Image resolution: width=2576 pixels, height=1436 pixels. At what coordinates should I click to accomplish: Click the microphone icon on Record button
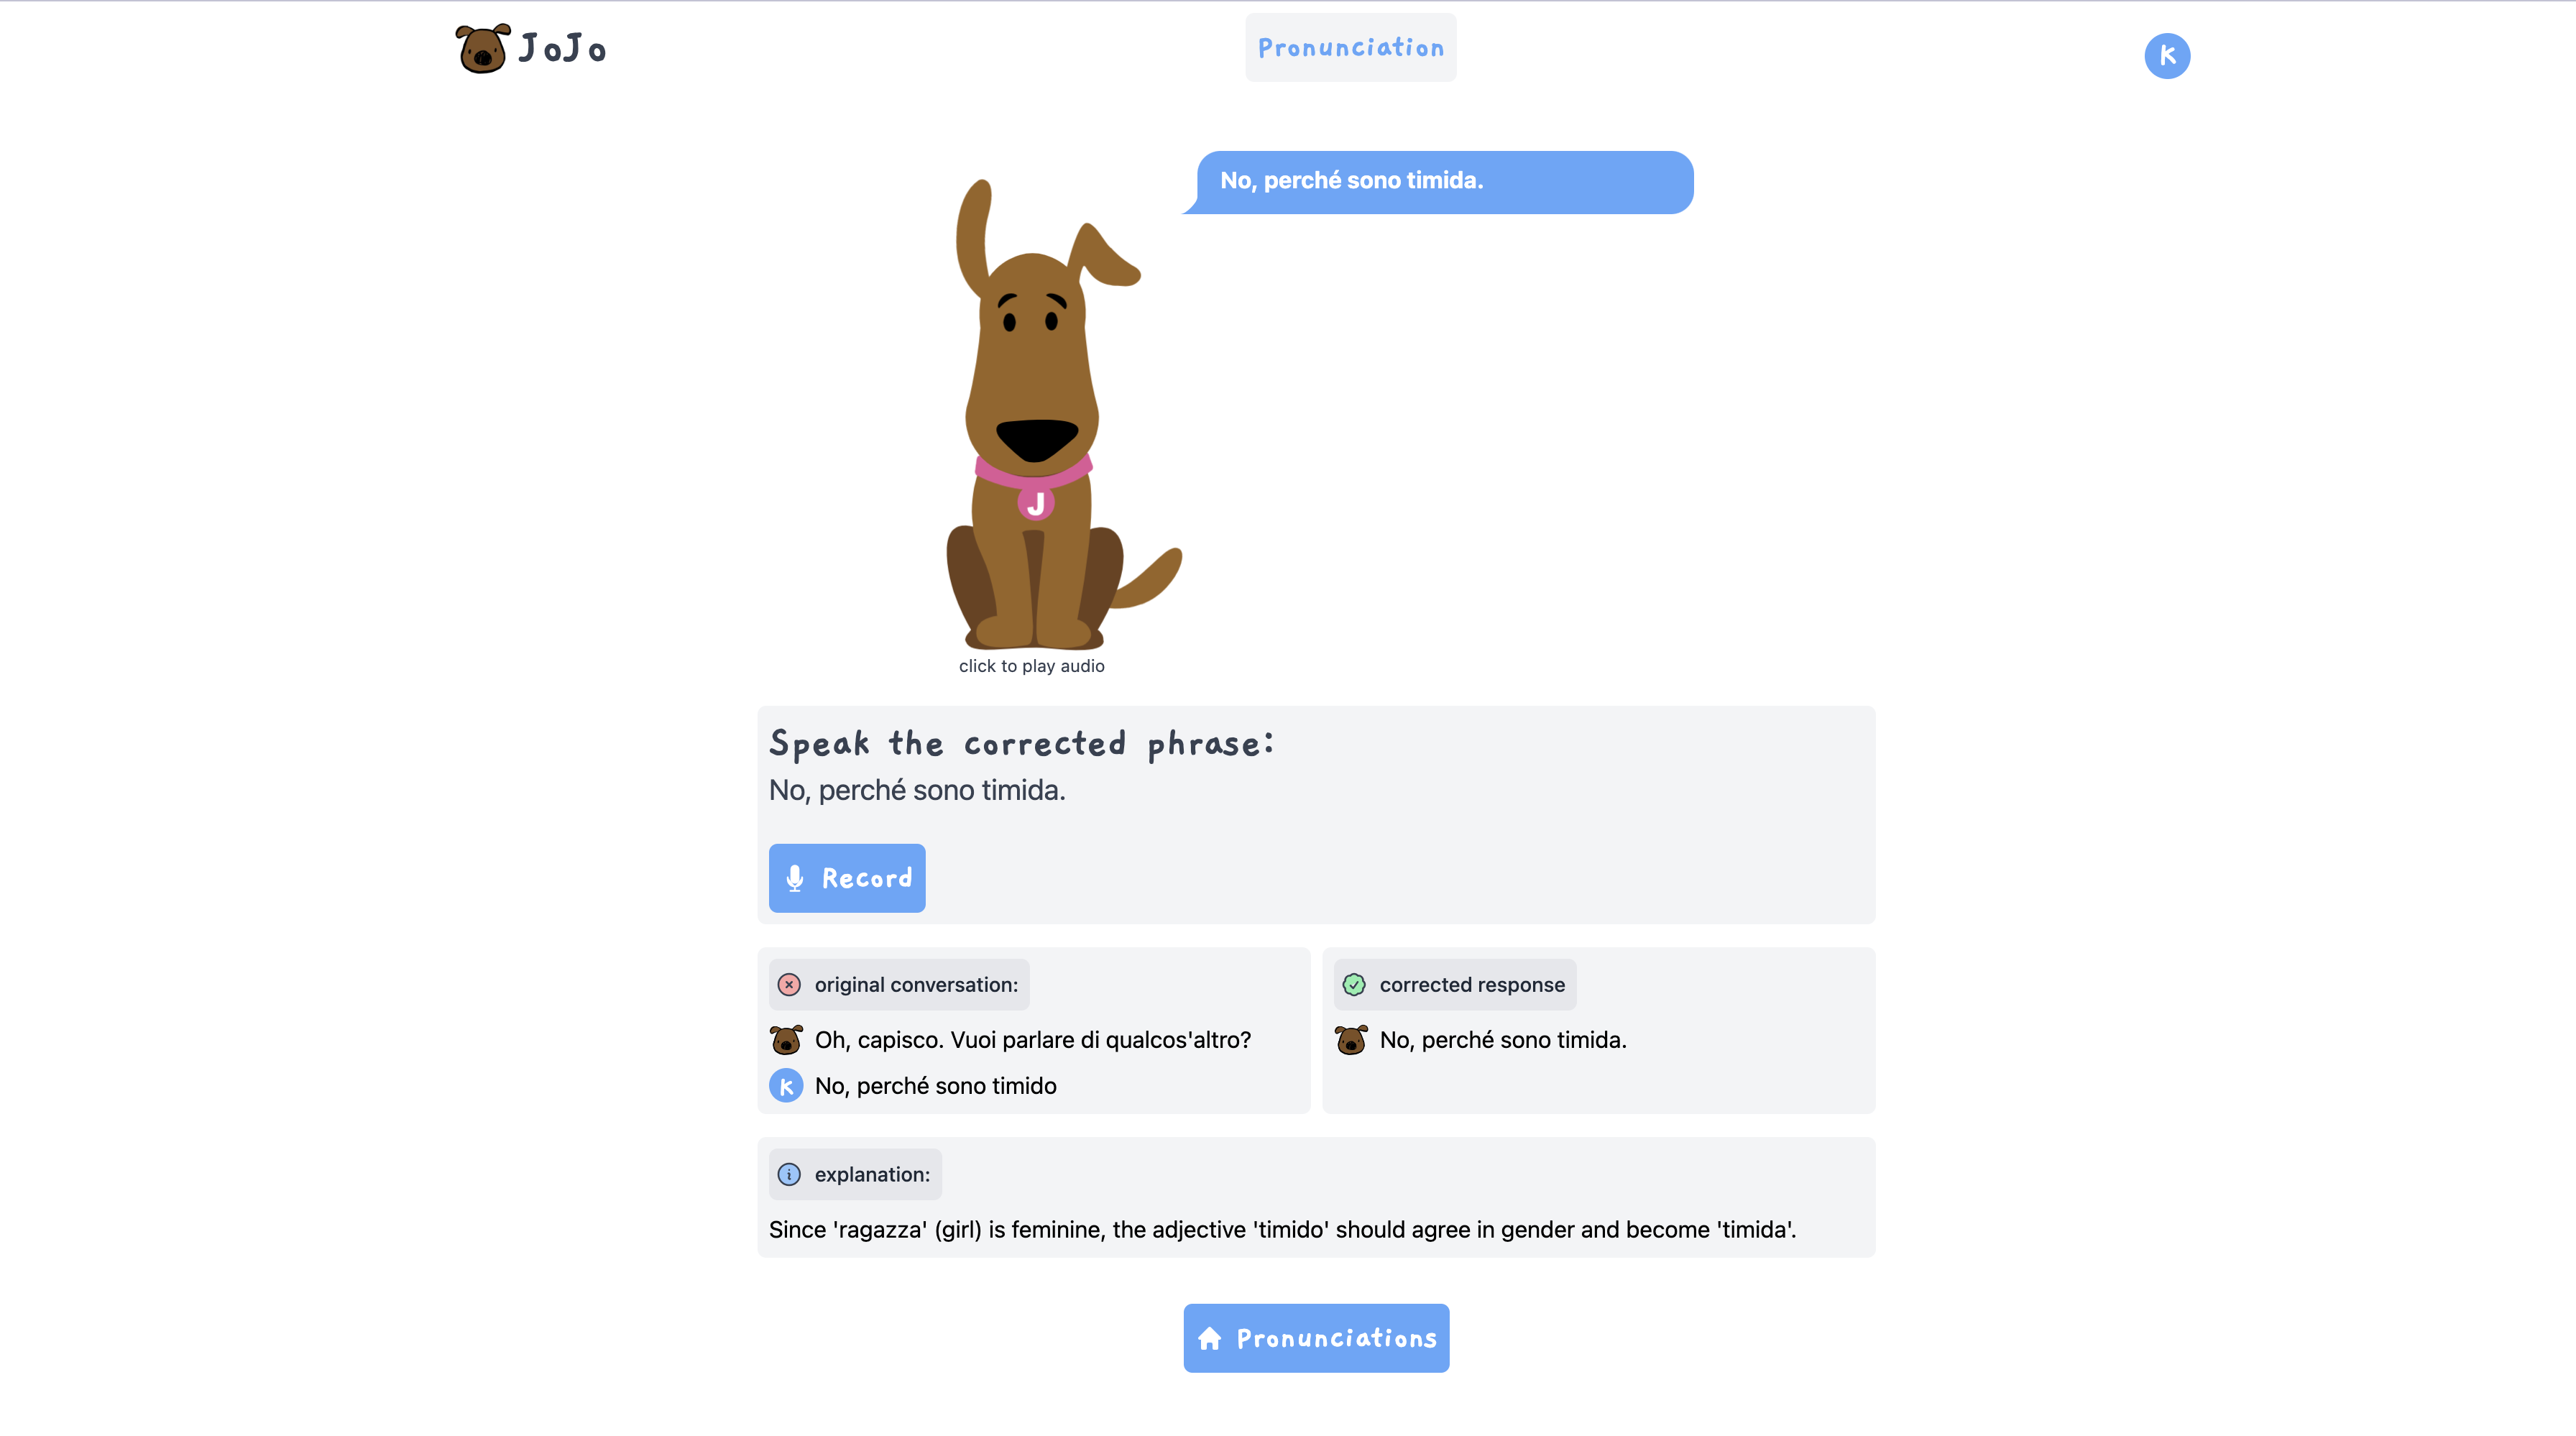[x=795, y=878]
